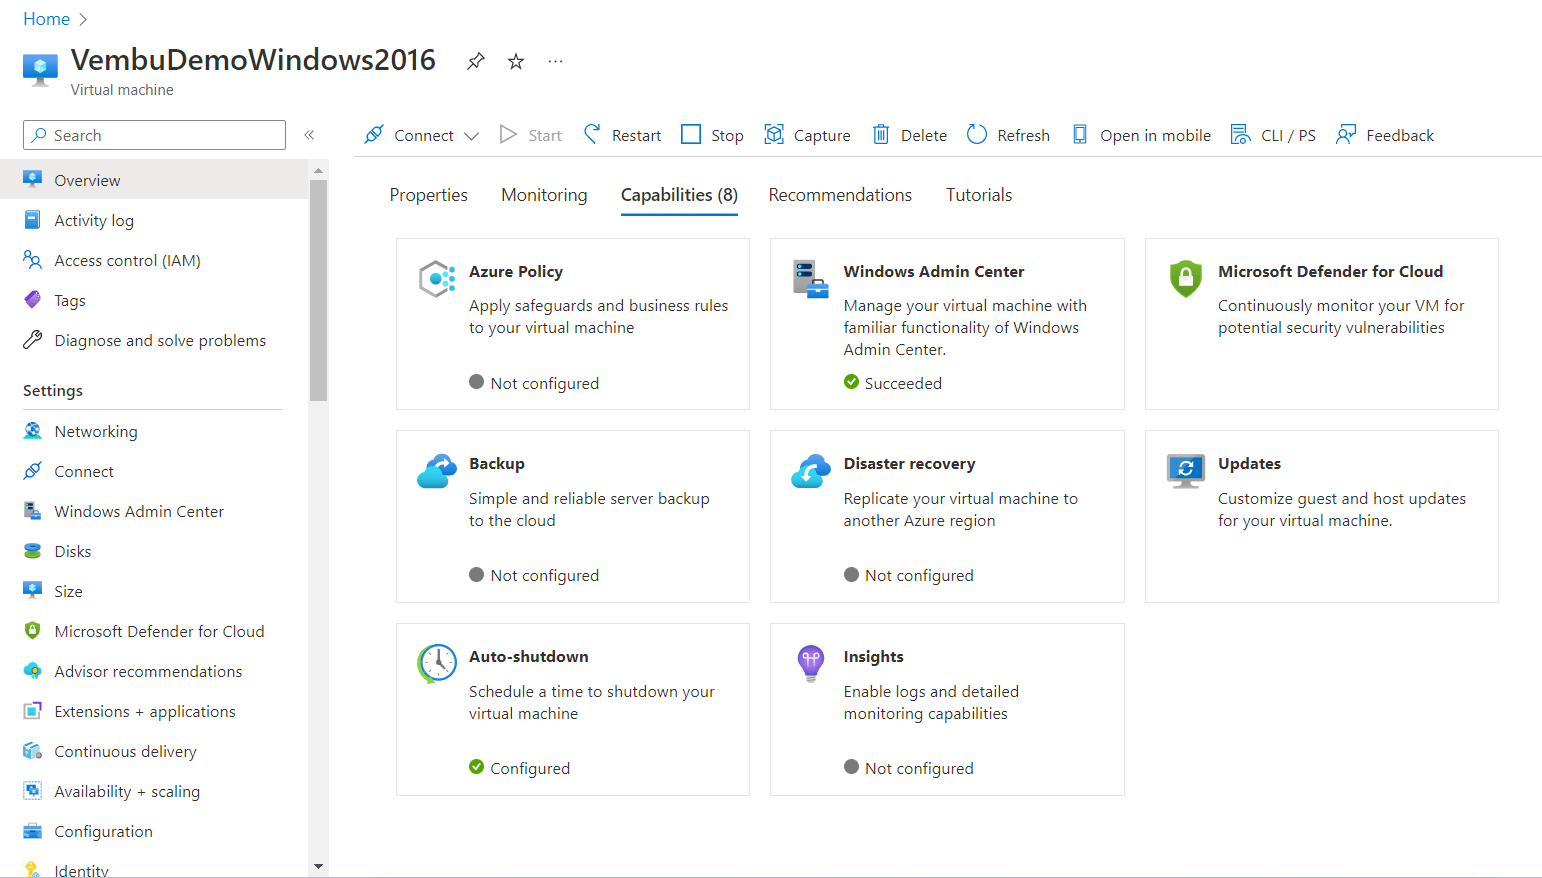Stop the virtual machine
The width and height of the screenshot is (1542, 878).
(712, 135)
